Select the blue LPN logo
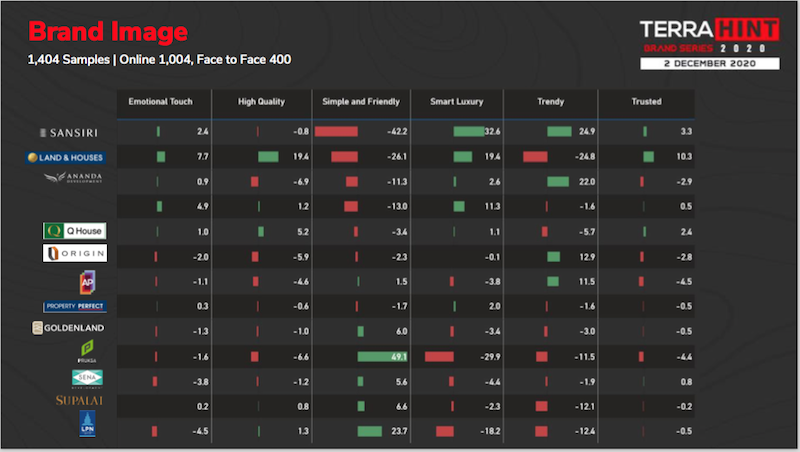This screenshot has height=452, width=800. (x=87, y=424)
